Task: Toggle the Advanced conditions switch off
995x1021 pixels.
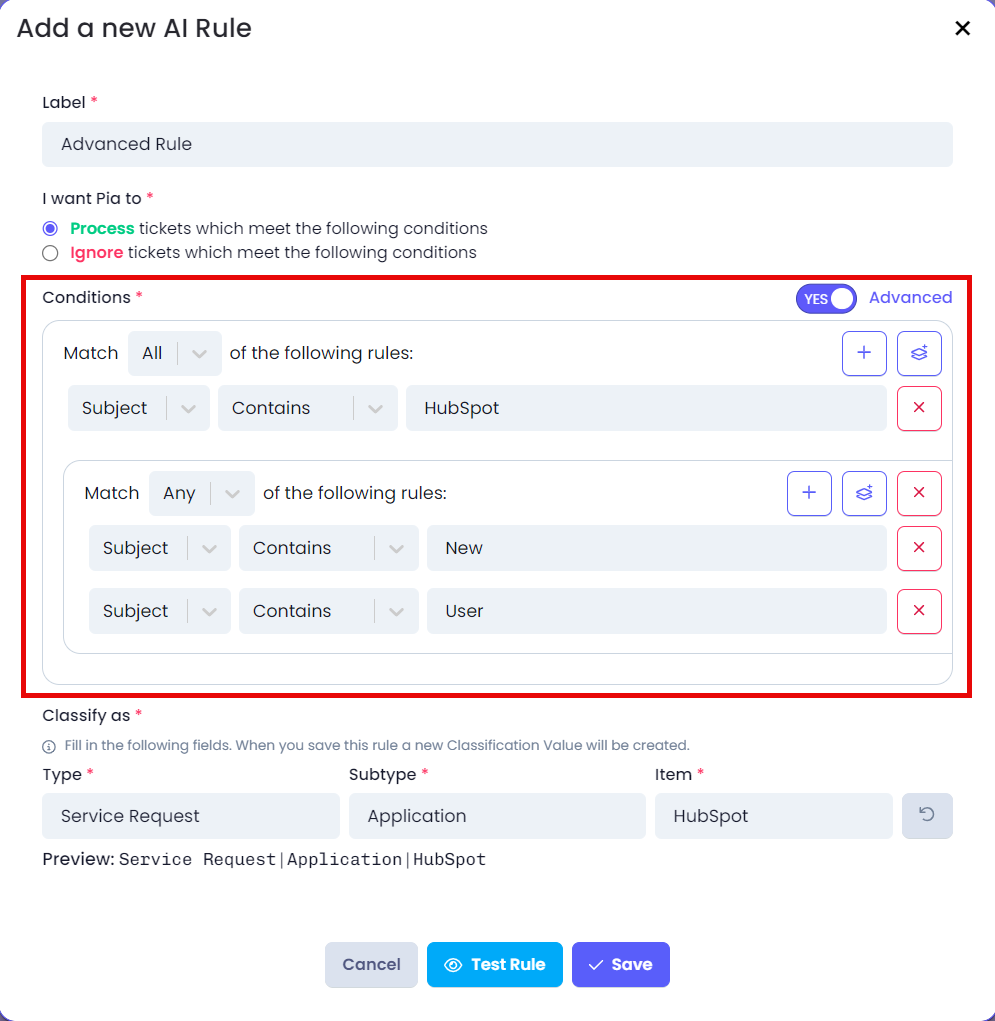Action: (826, 299)
